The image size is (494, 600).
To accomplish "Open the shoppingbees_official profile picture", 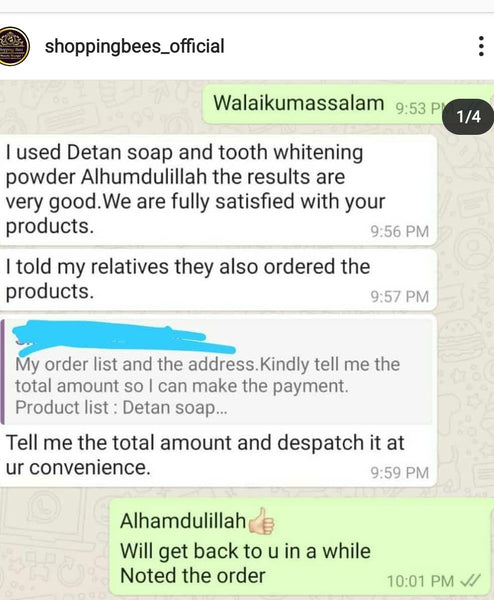I will point(13,46).
